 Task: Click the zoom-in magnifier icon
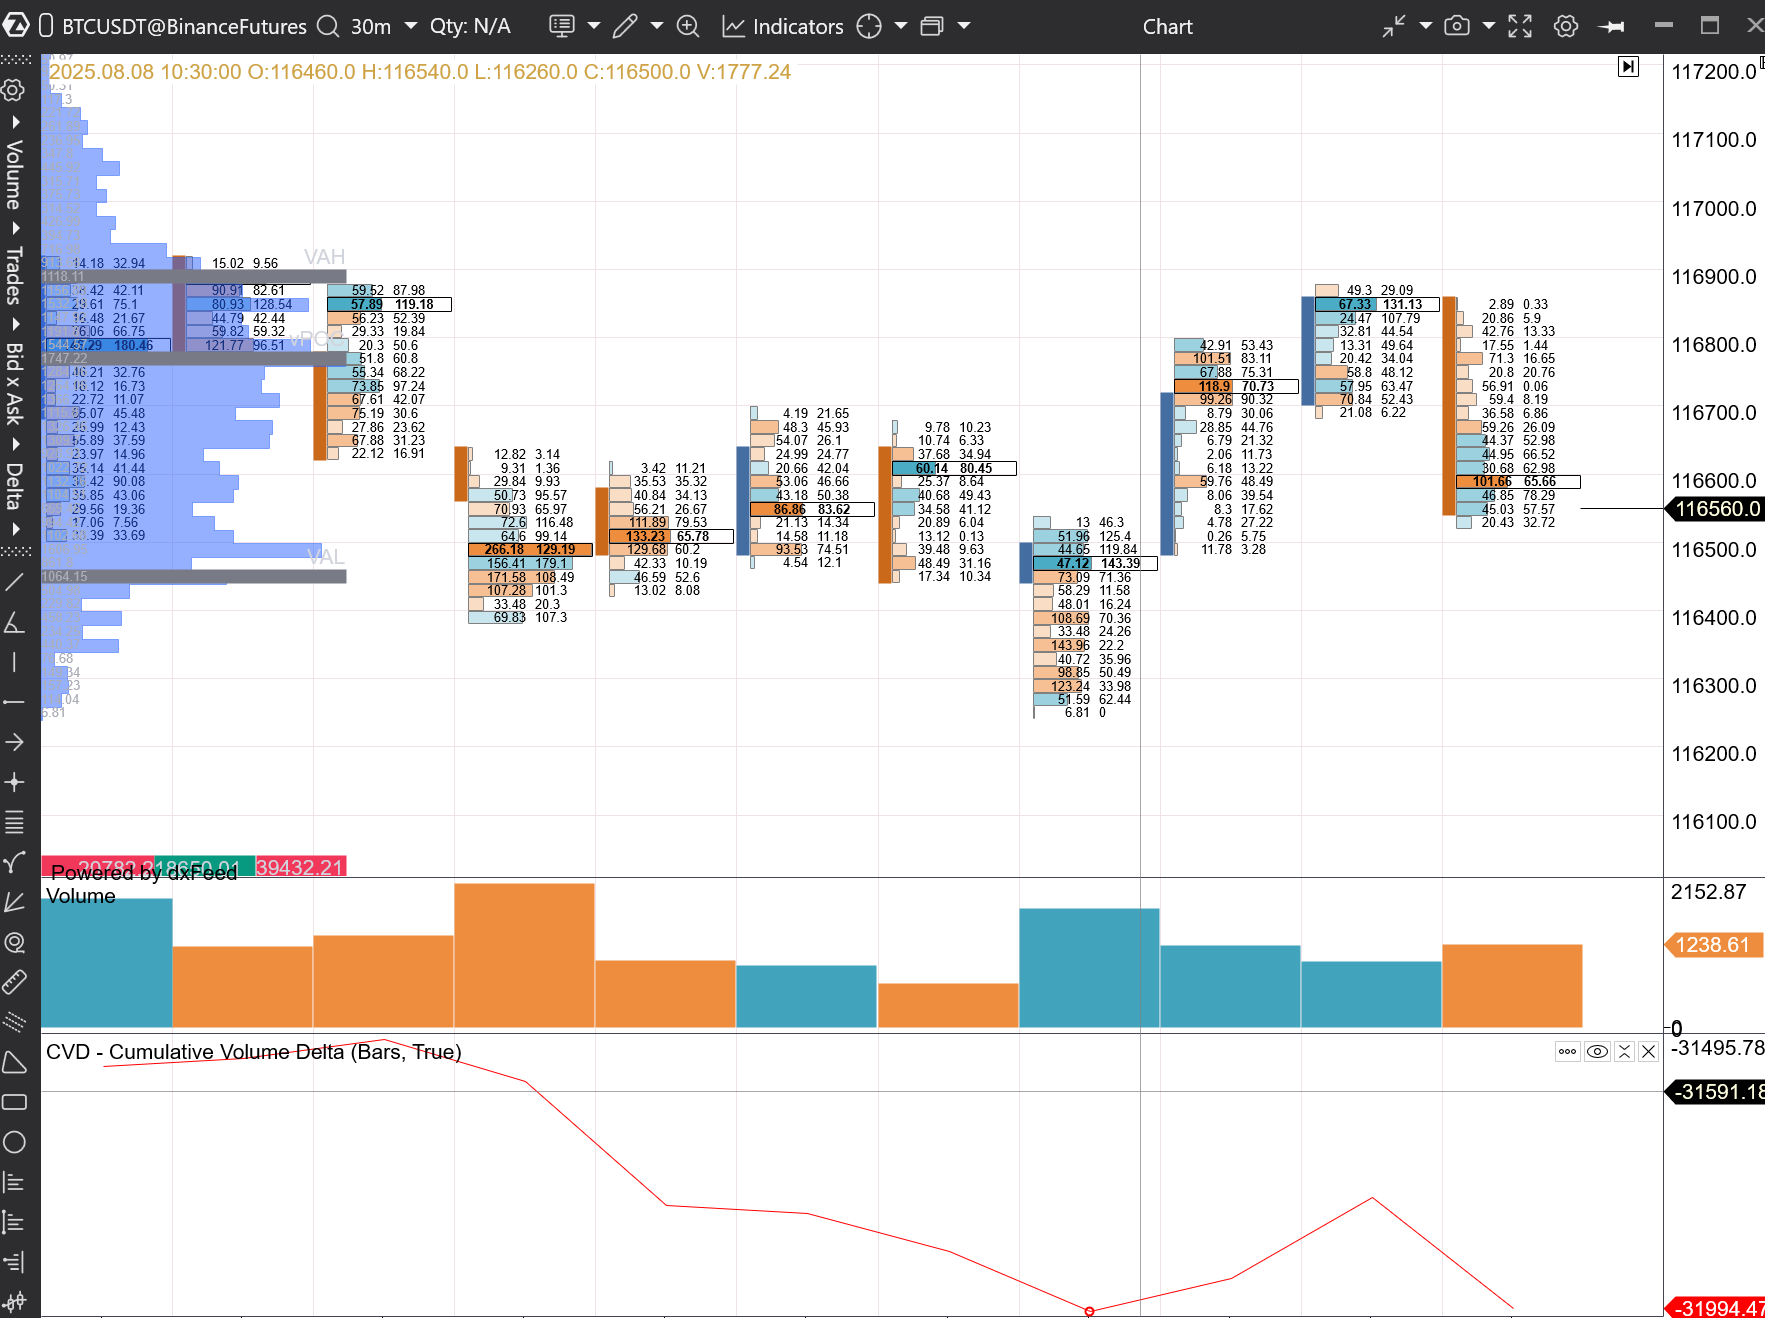(688, 27)
